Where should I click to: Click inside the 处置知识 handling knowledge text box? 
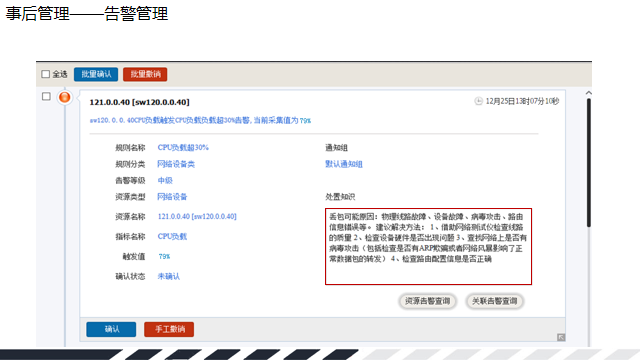428,247
